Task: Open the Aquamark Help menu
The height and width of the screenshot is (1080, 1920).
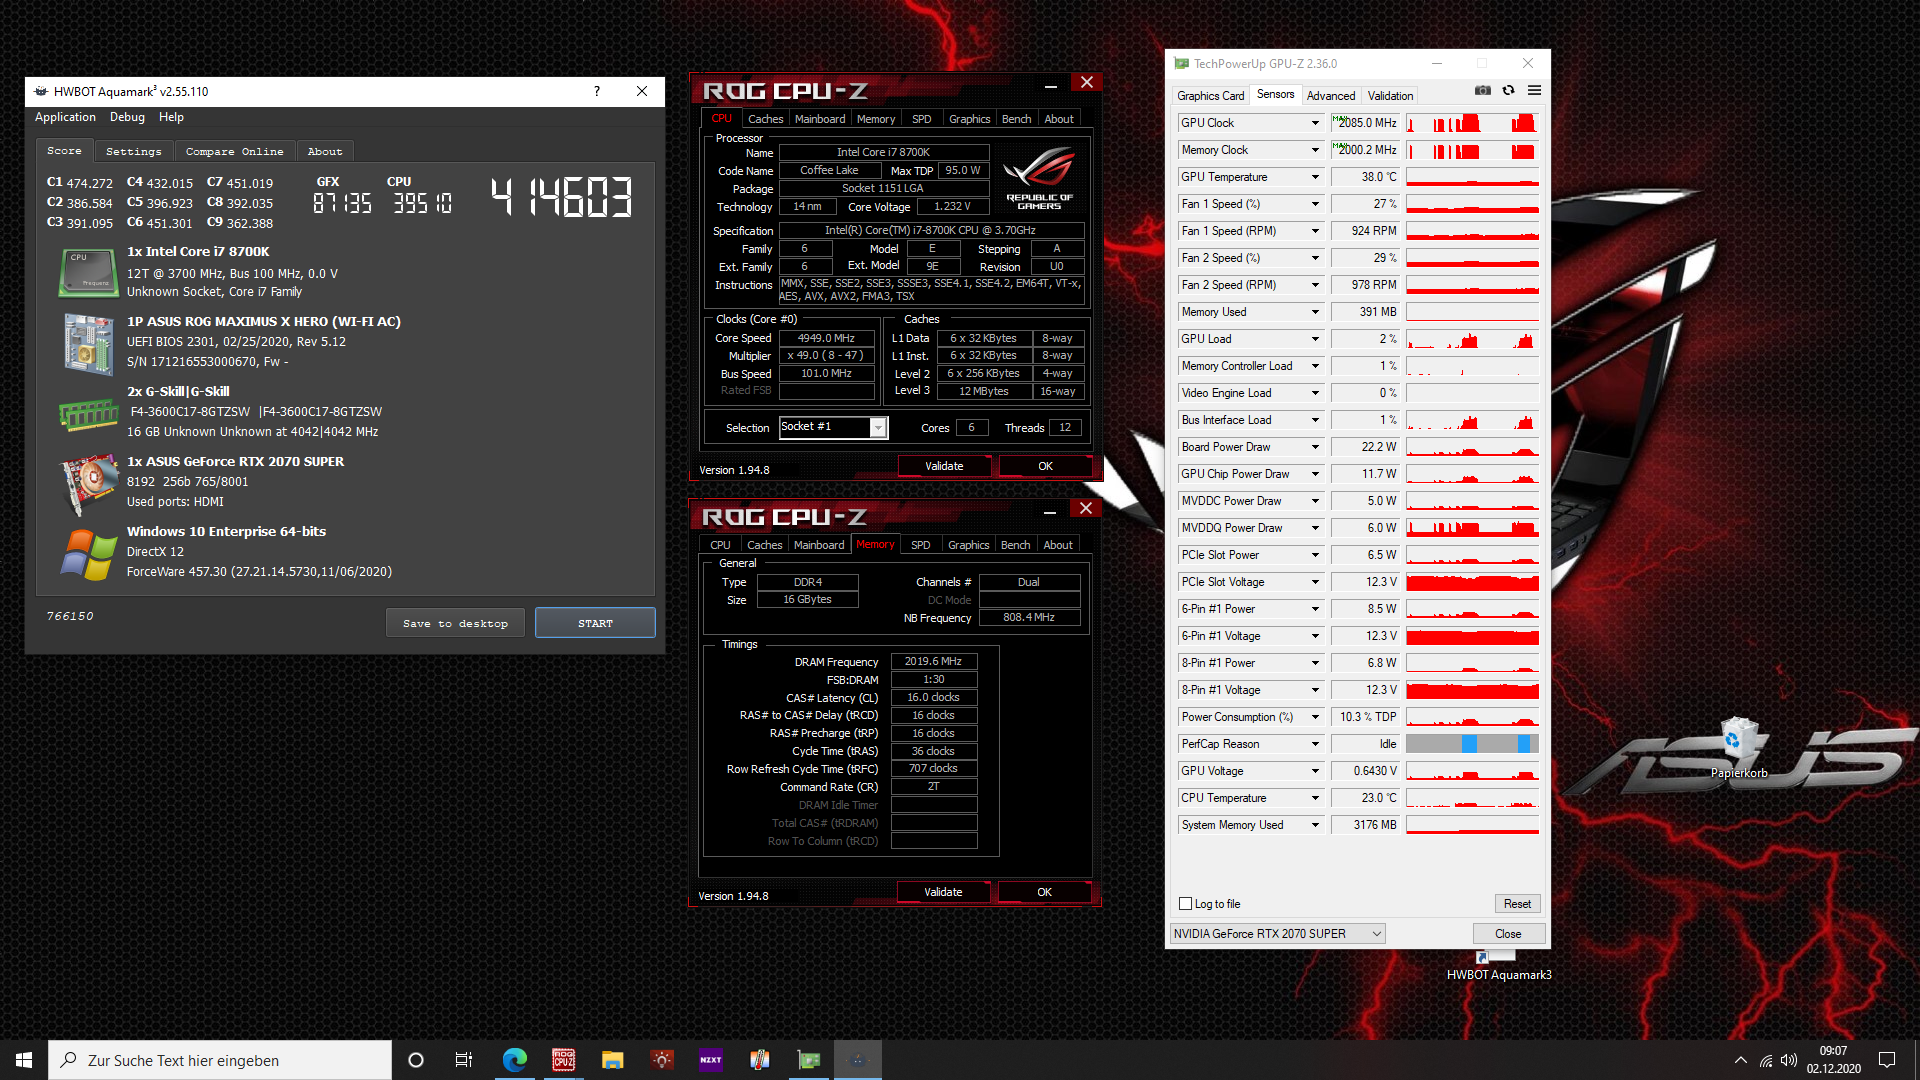Action: (x=171, y=117)
